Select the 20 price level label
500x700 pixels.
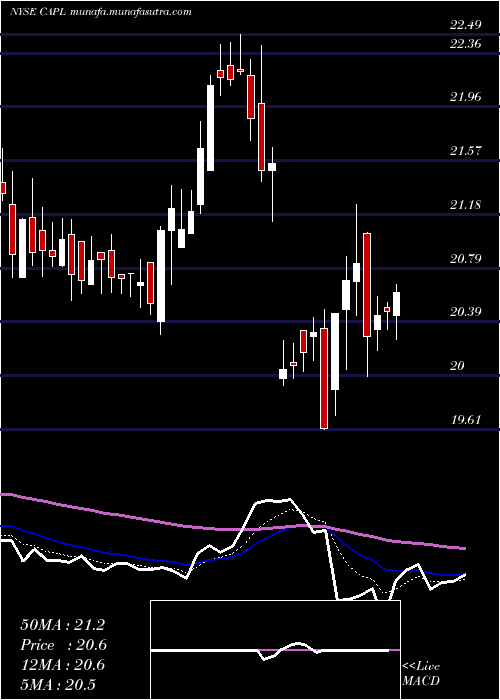[x=458, y=366]
